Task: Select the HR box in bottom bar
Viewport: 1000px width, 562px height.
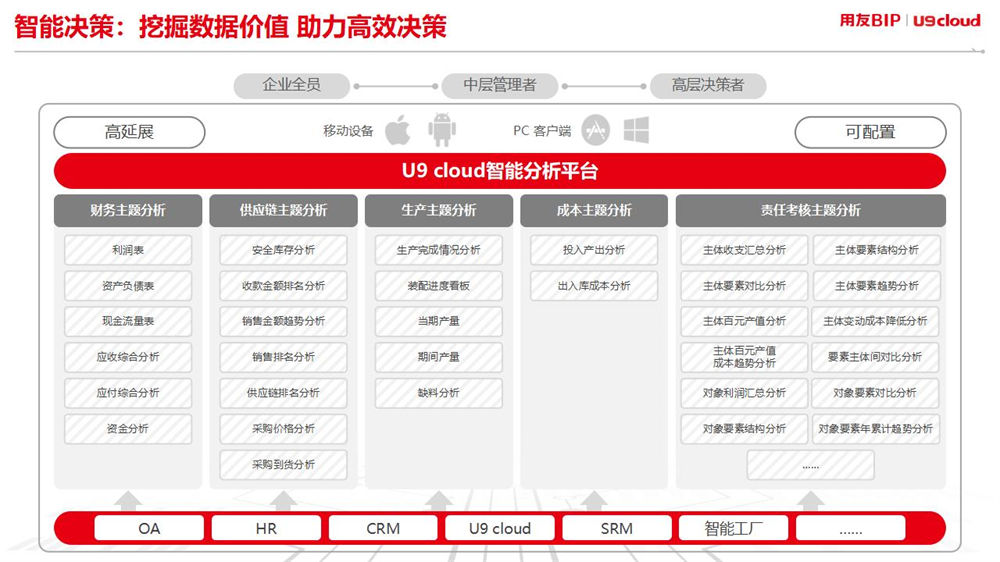Action: pos(266,528)
